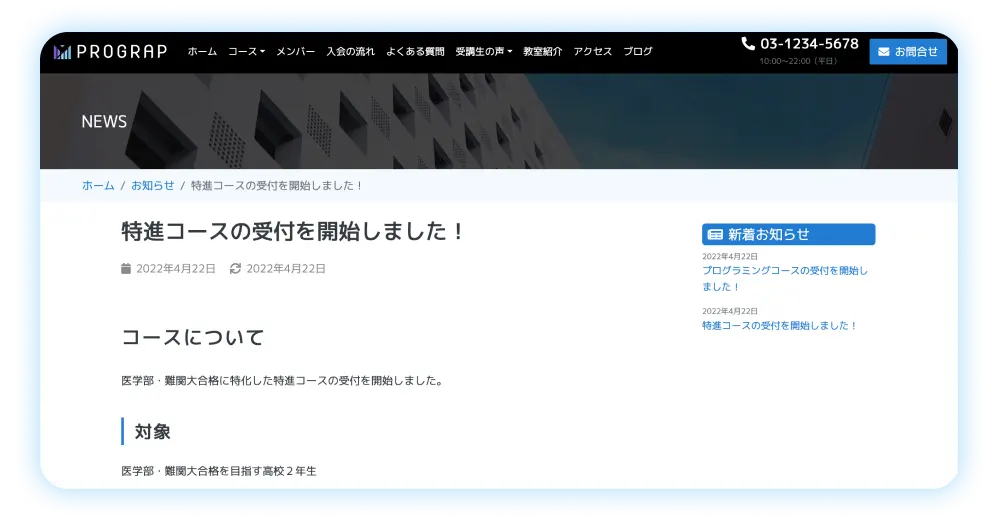1000x526 pixels.
Task: Click the article title 特進コースの受付を開始しました！
Action: pos(293,231)
